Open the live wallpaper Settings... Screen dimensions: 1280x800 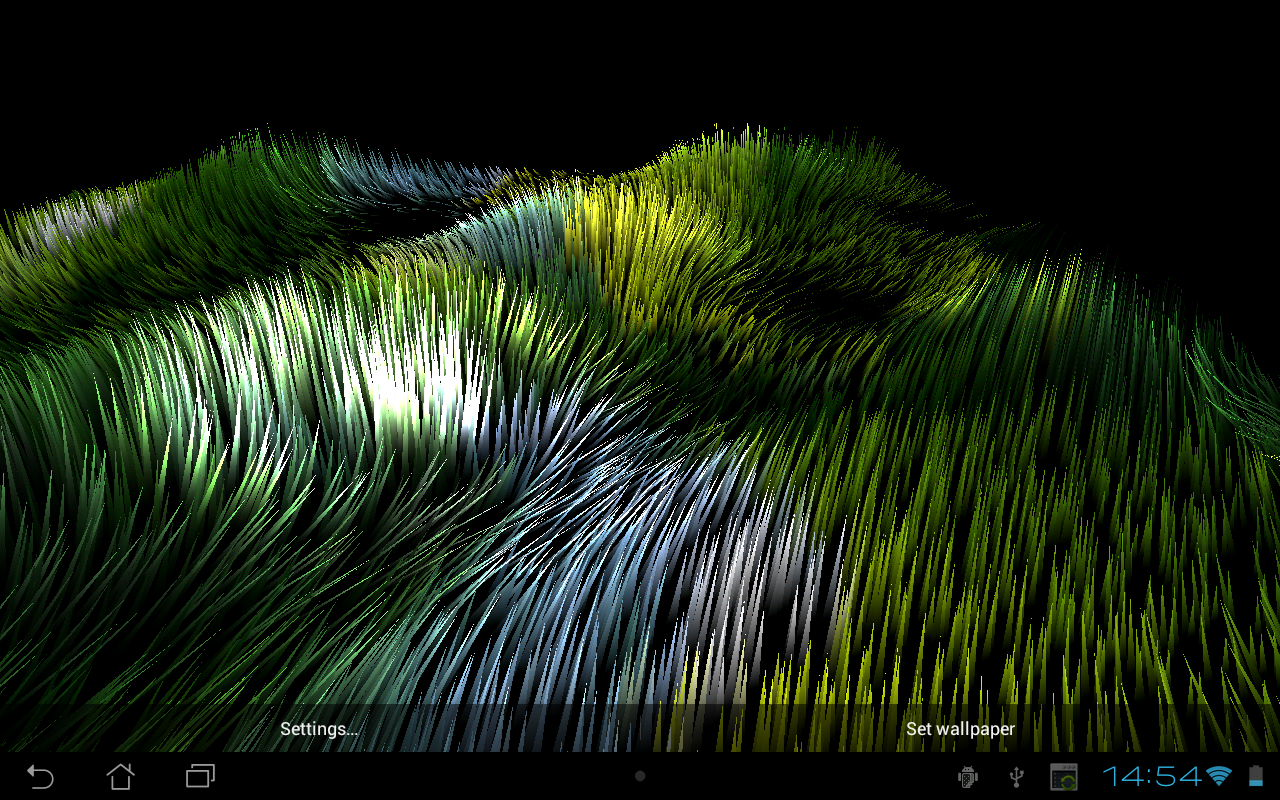coord(319,729)
